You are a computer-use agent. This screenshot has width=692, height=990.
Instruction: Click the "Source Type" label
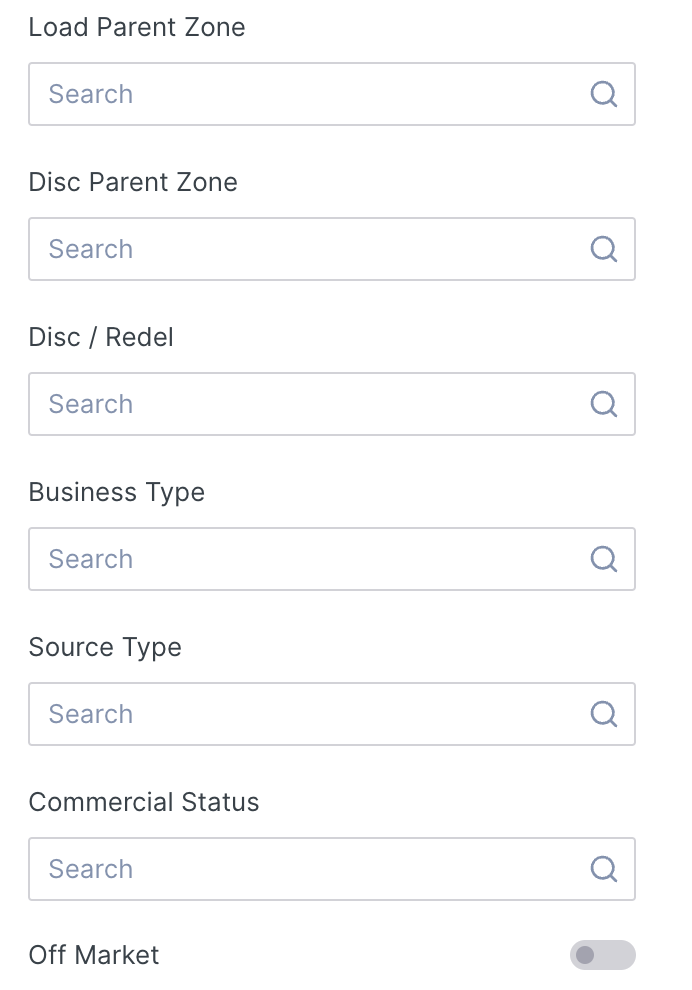coord(105,647)
